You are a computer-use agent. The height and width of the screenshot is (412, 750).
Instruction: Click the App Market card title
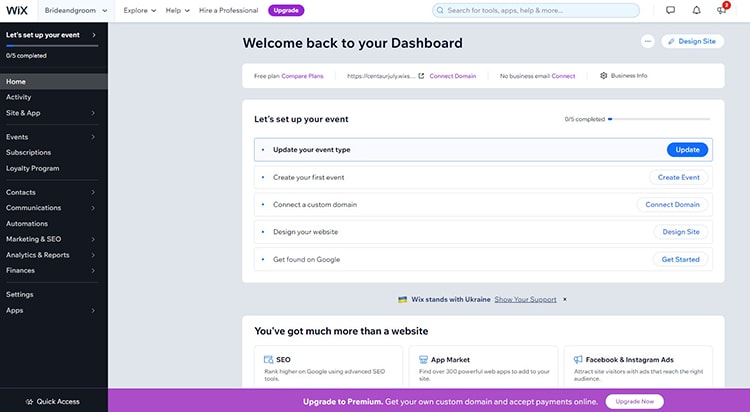(450, 359)
